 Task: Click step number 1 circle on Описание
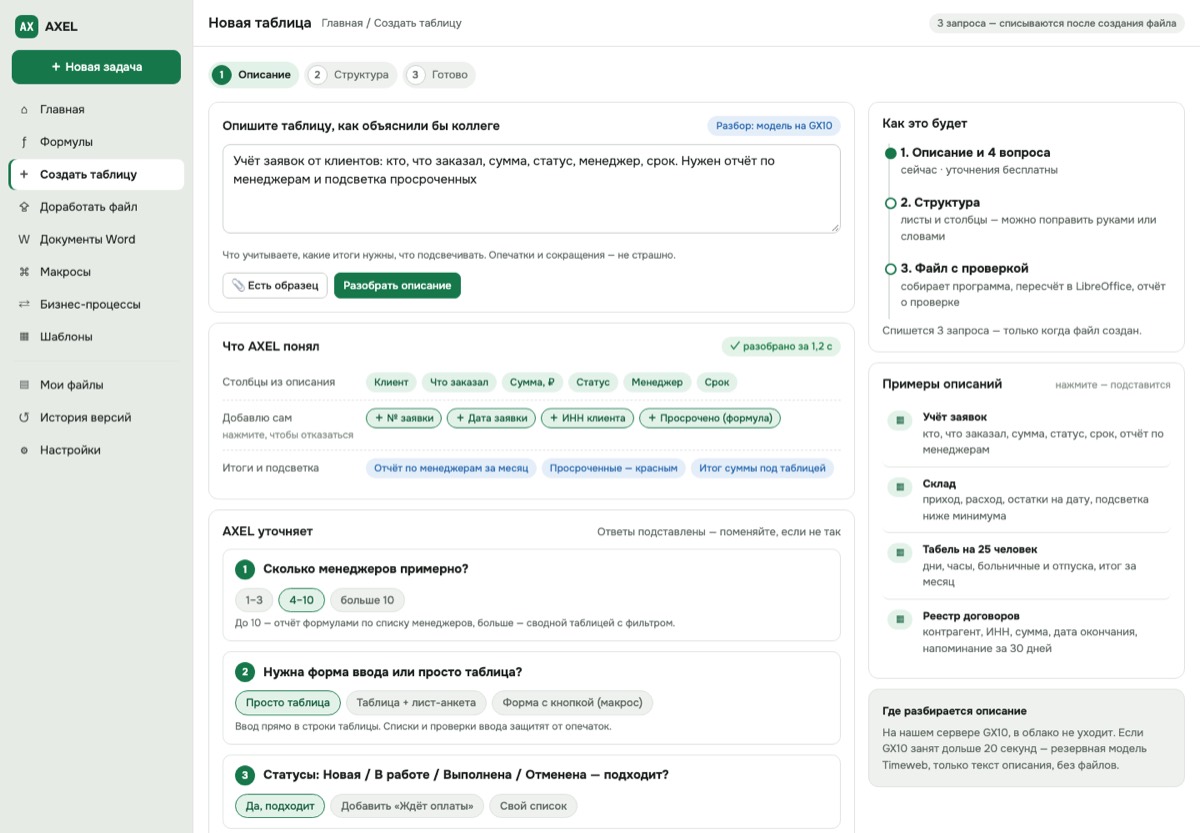click(x=222, y=75)
